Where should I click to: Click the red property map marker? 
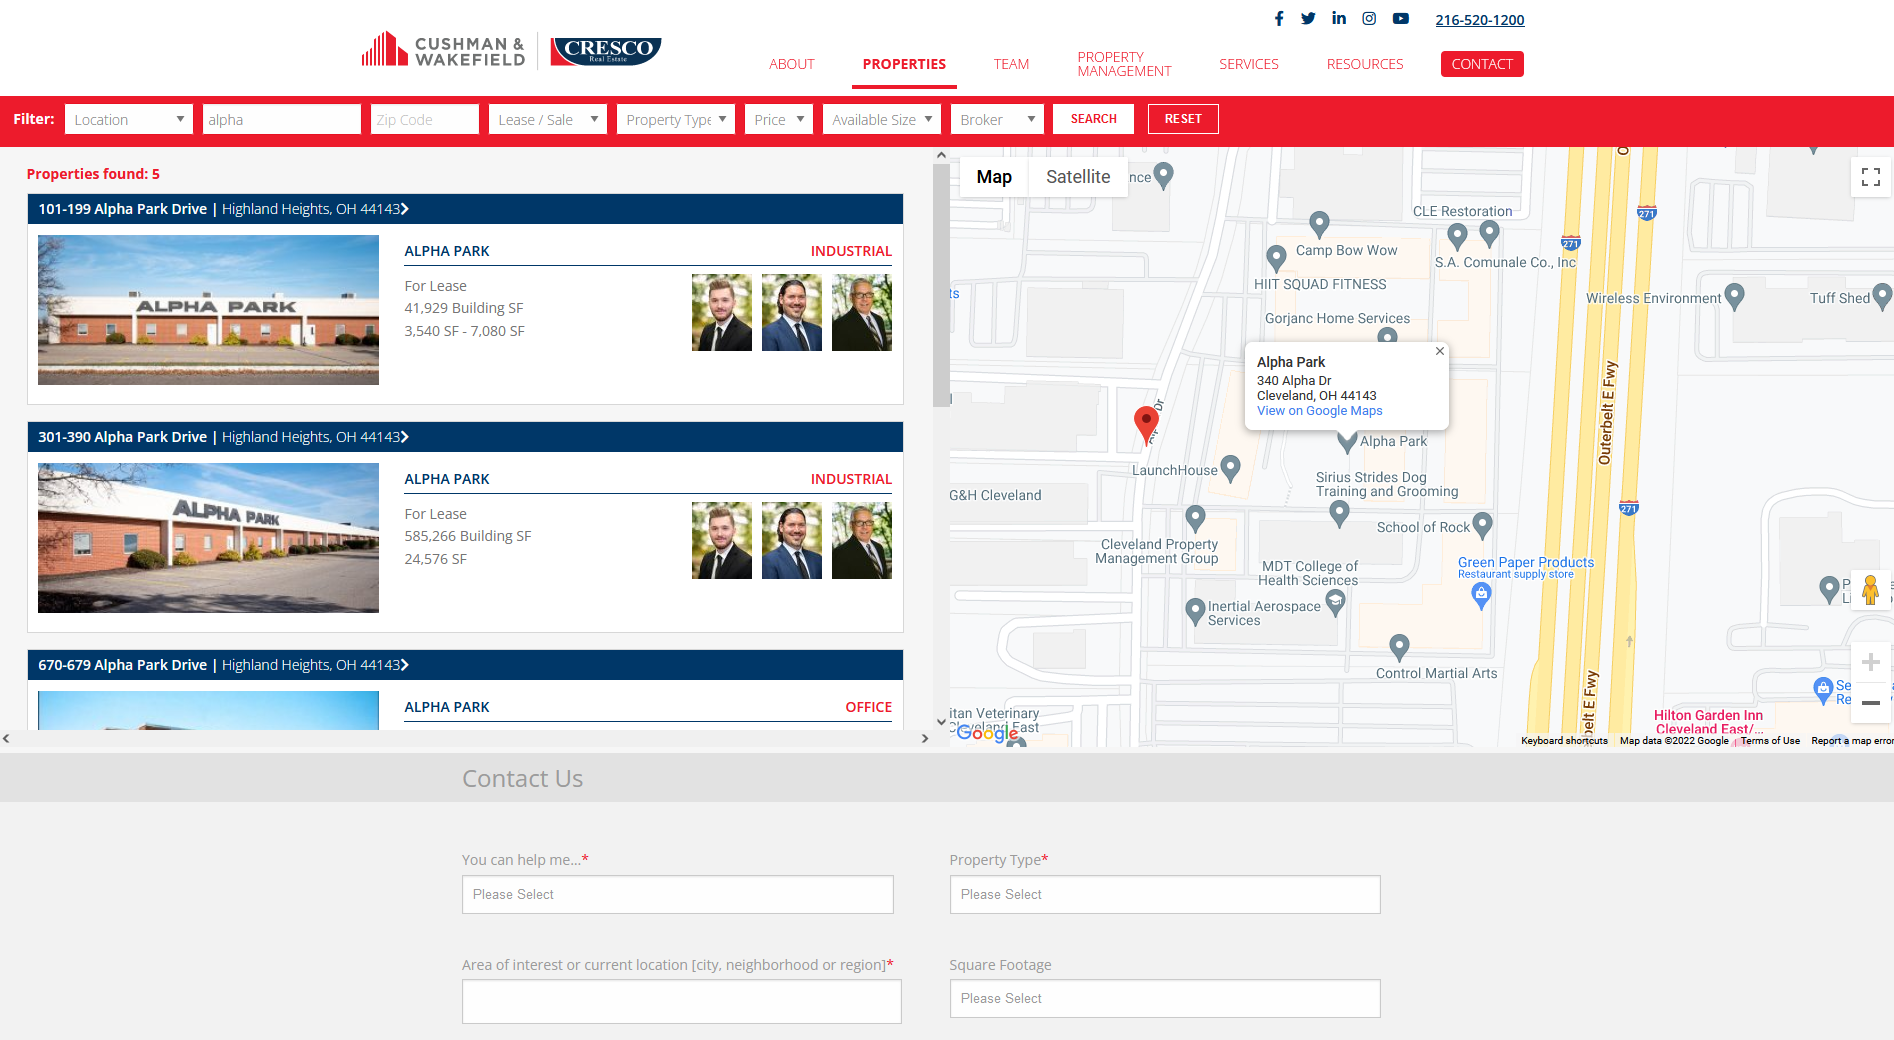coord(1146,425)
